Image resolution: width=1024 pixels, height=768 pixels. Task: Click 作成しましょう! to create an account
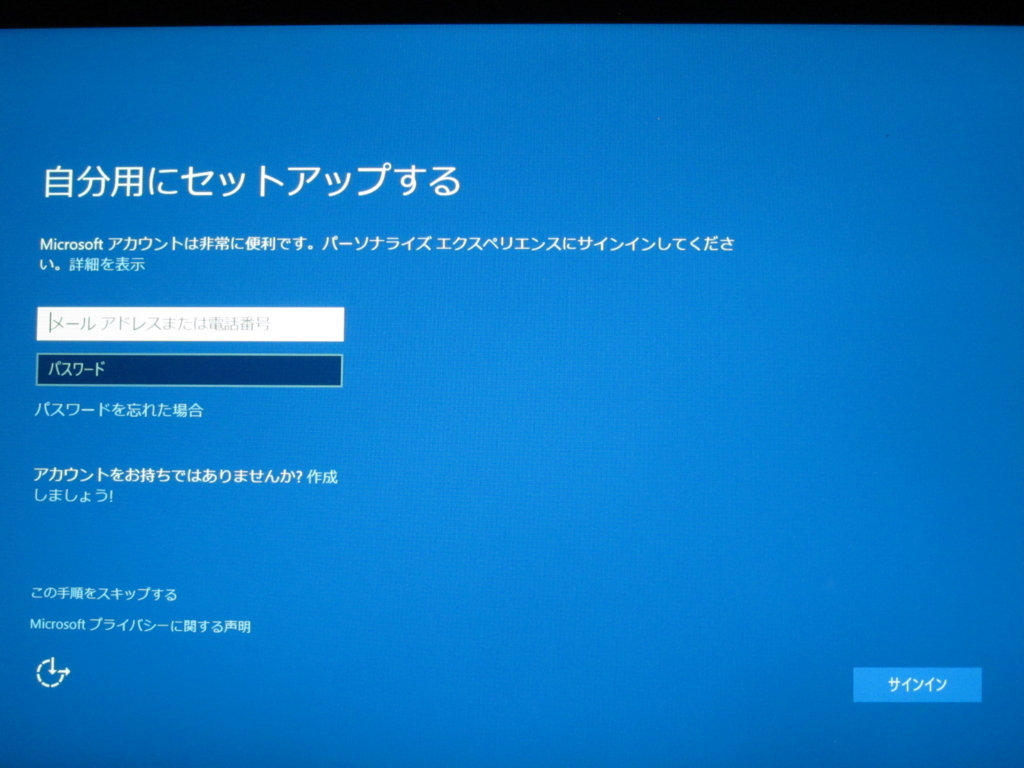click(x=322, y=477)
